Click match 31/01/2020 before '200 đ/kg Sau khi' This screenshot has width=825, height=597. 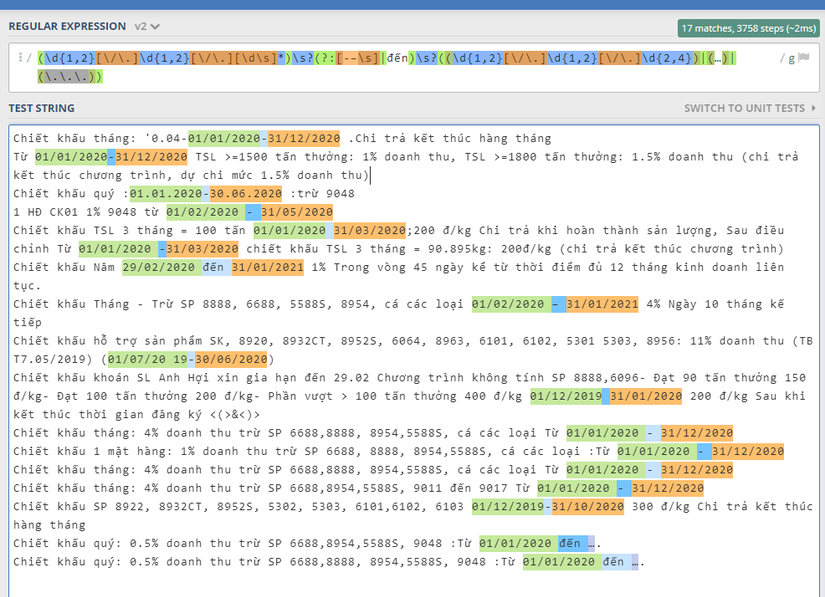[x=646, y=396]
